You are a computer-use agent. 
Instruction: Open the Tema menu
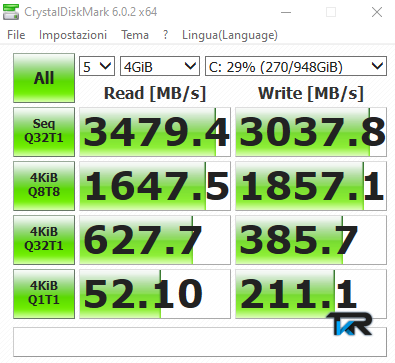(135, 35)
